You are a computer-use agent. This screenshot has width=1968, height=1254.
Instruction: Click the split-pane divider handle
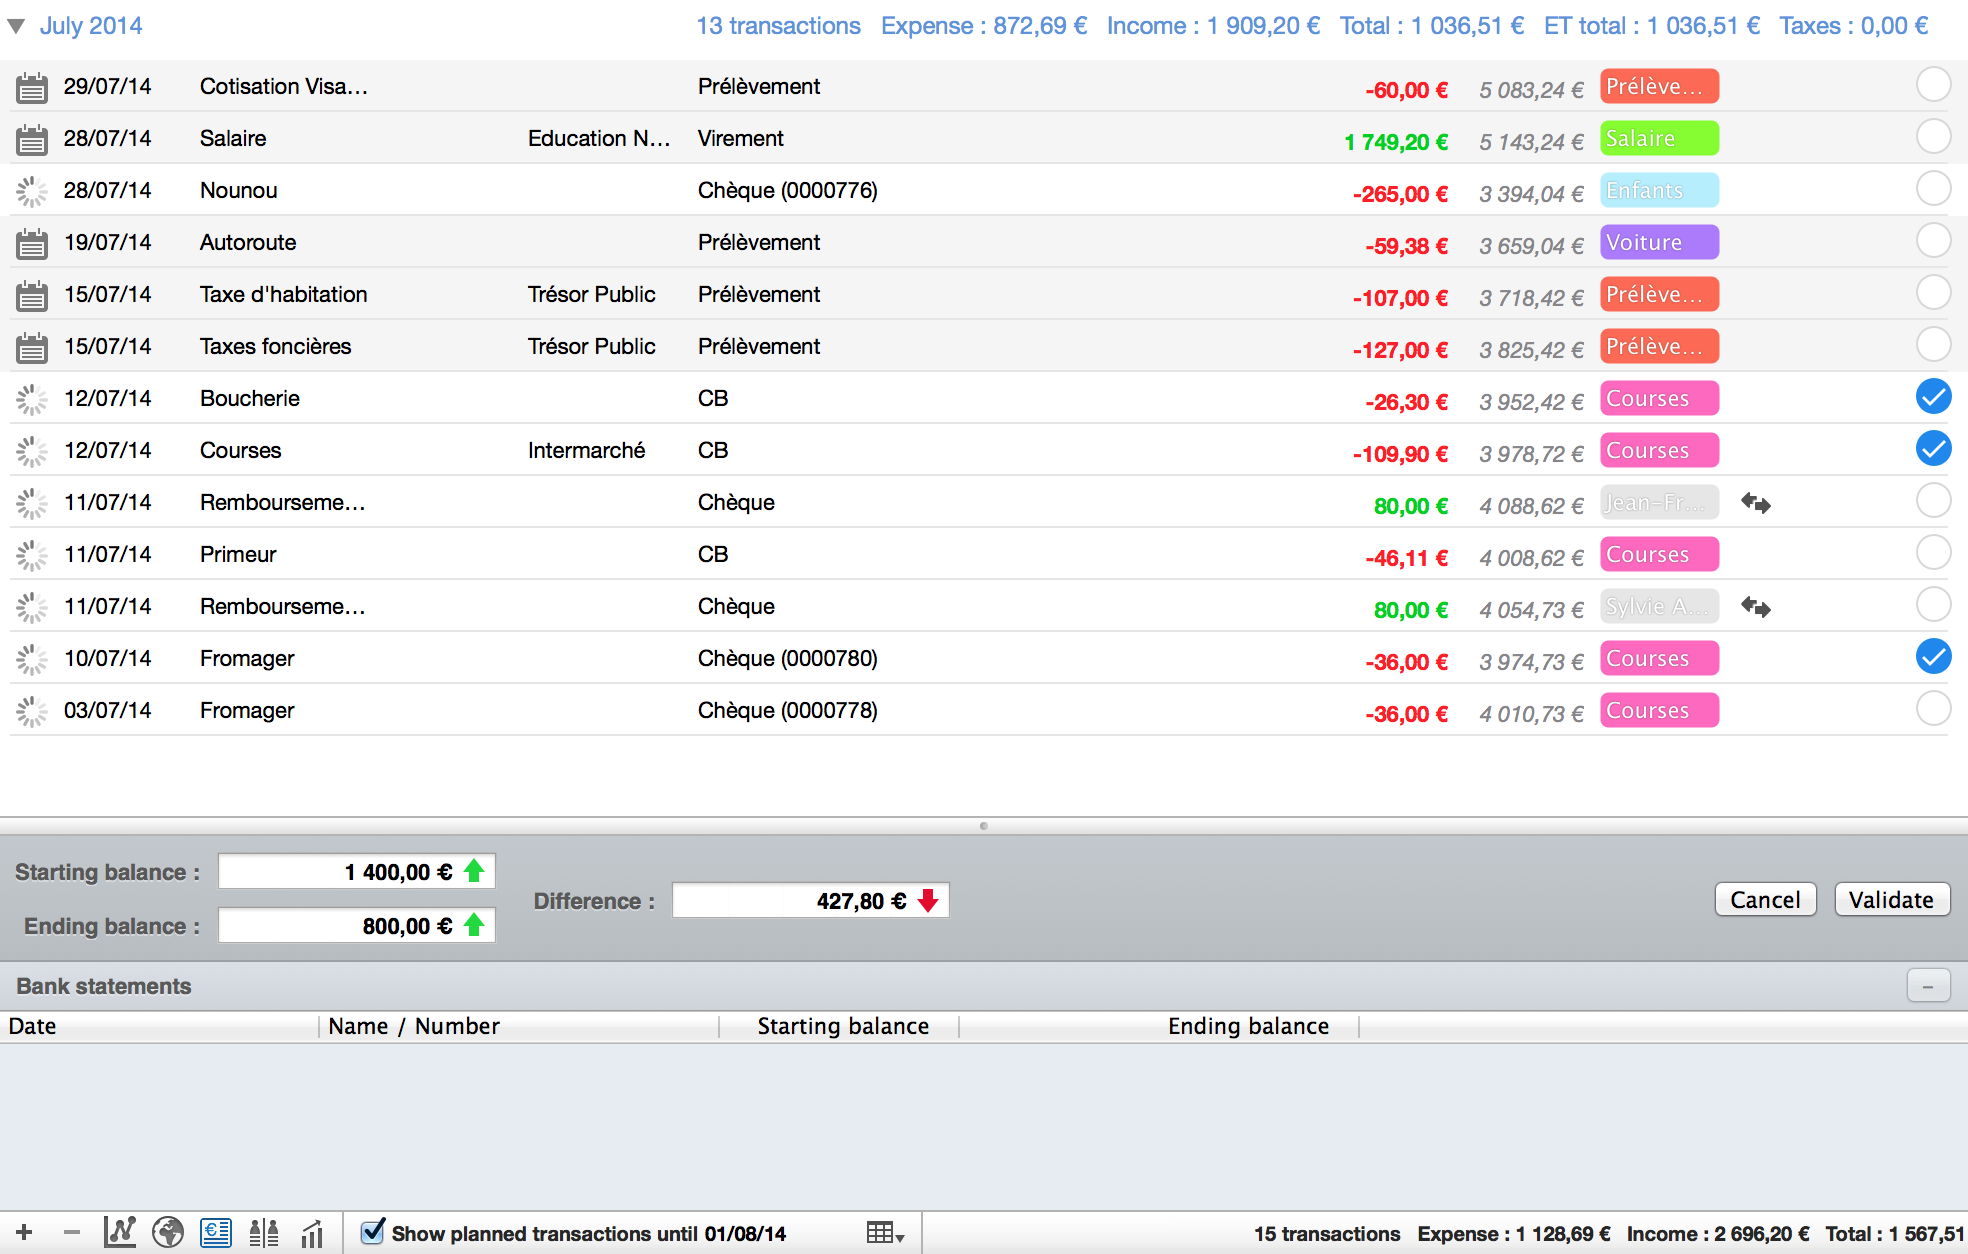[984, 826]
